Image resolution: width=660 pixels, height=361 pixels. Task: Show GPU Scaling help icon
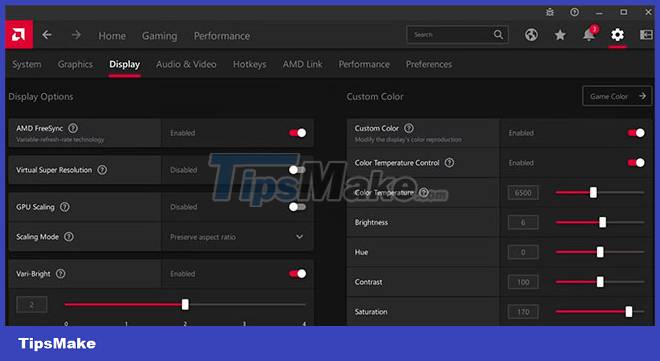pyautogui.click(x=64, y=207)
